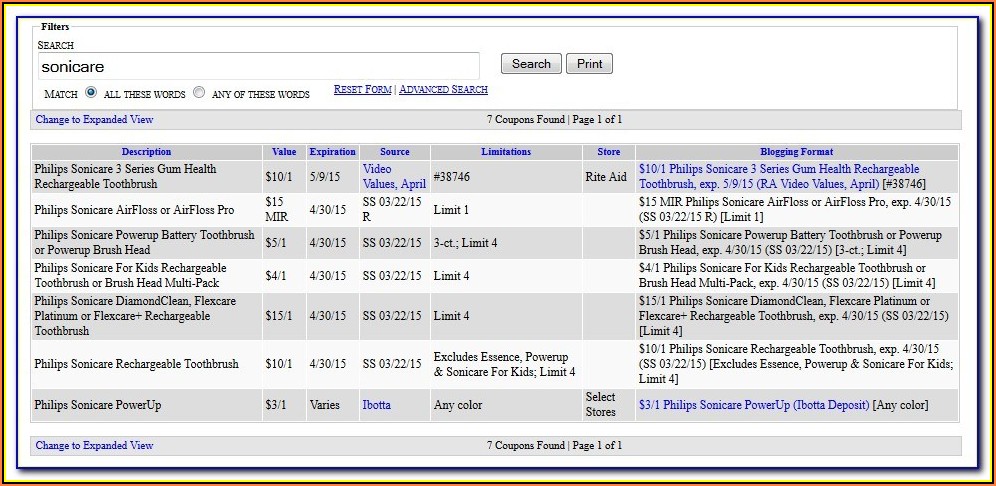Click the Reset Form link

point(363,90)
